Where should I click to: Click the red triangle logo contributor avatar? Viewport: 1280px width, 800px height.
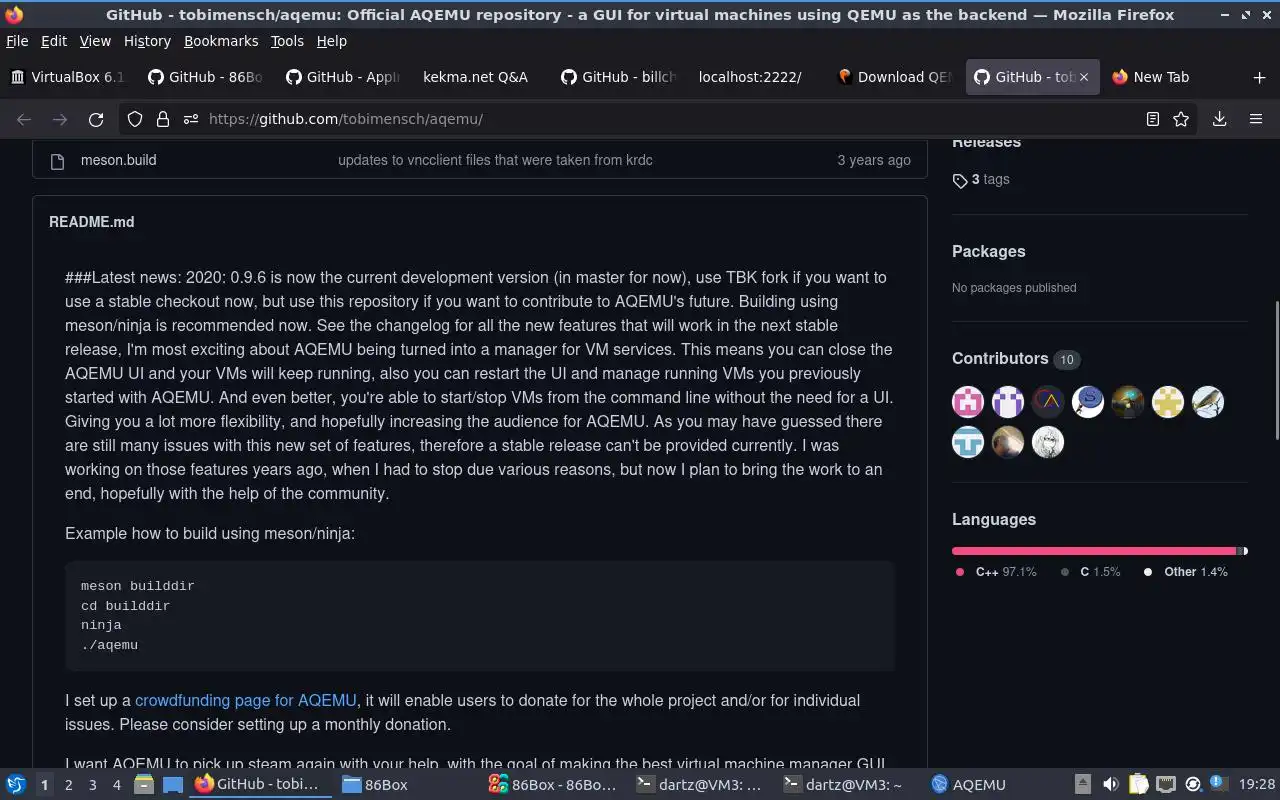[x=1048, y=402]
